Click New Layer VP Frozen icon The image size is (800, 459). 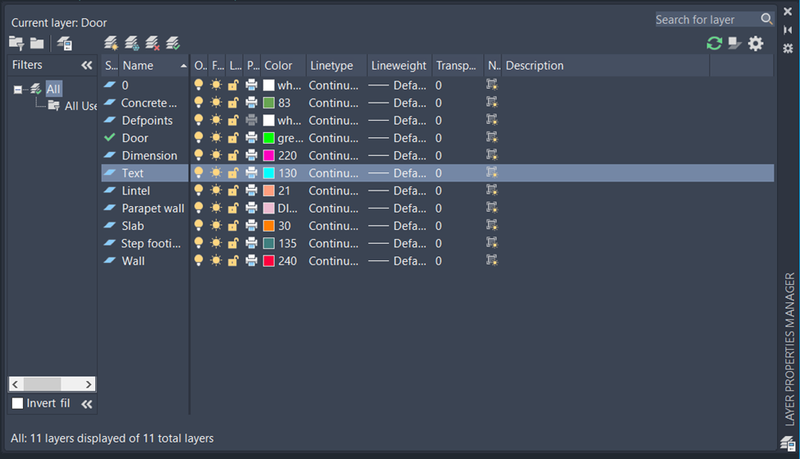132,43
